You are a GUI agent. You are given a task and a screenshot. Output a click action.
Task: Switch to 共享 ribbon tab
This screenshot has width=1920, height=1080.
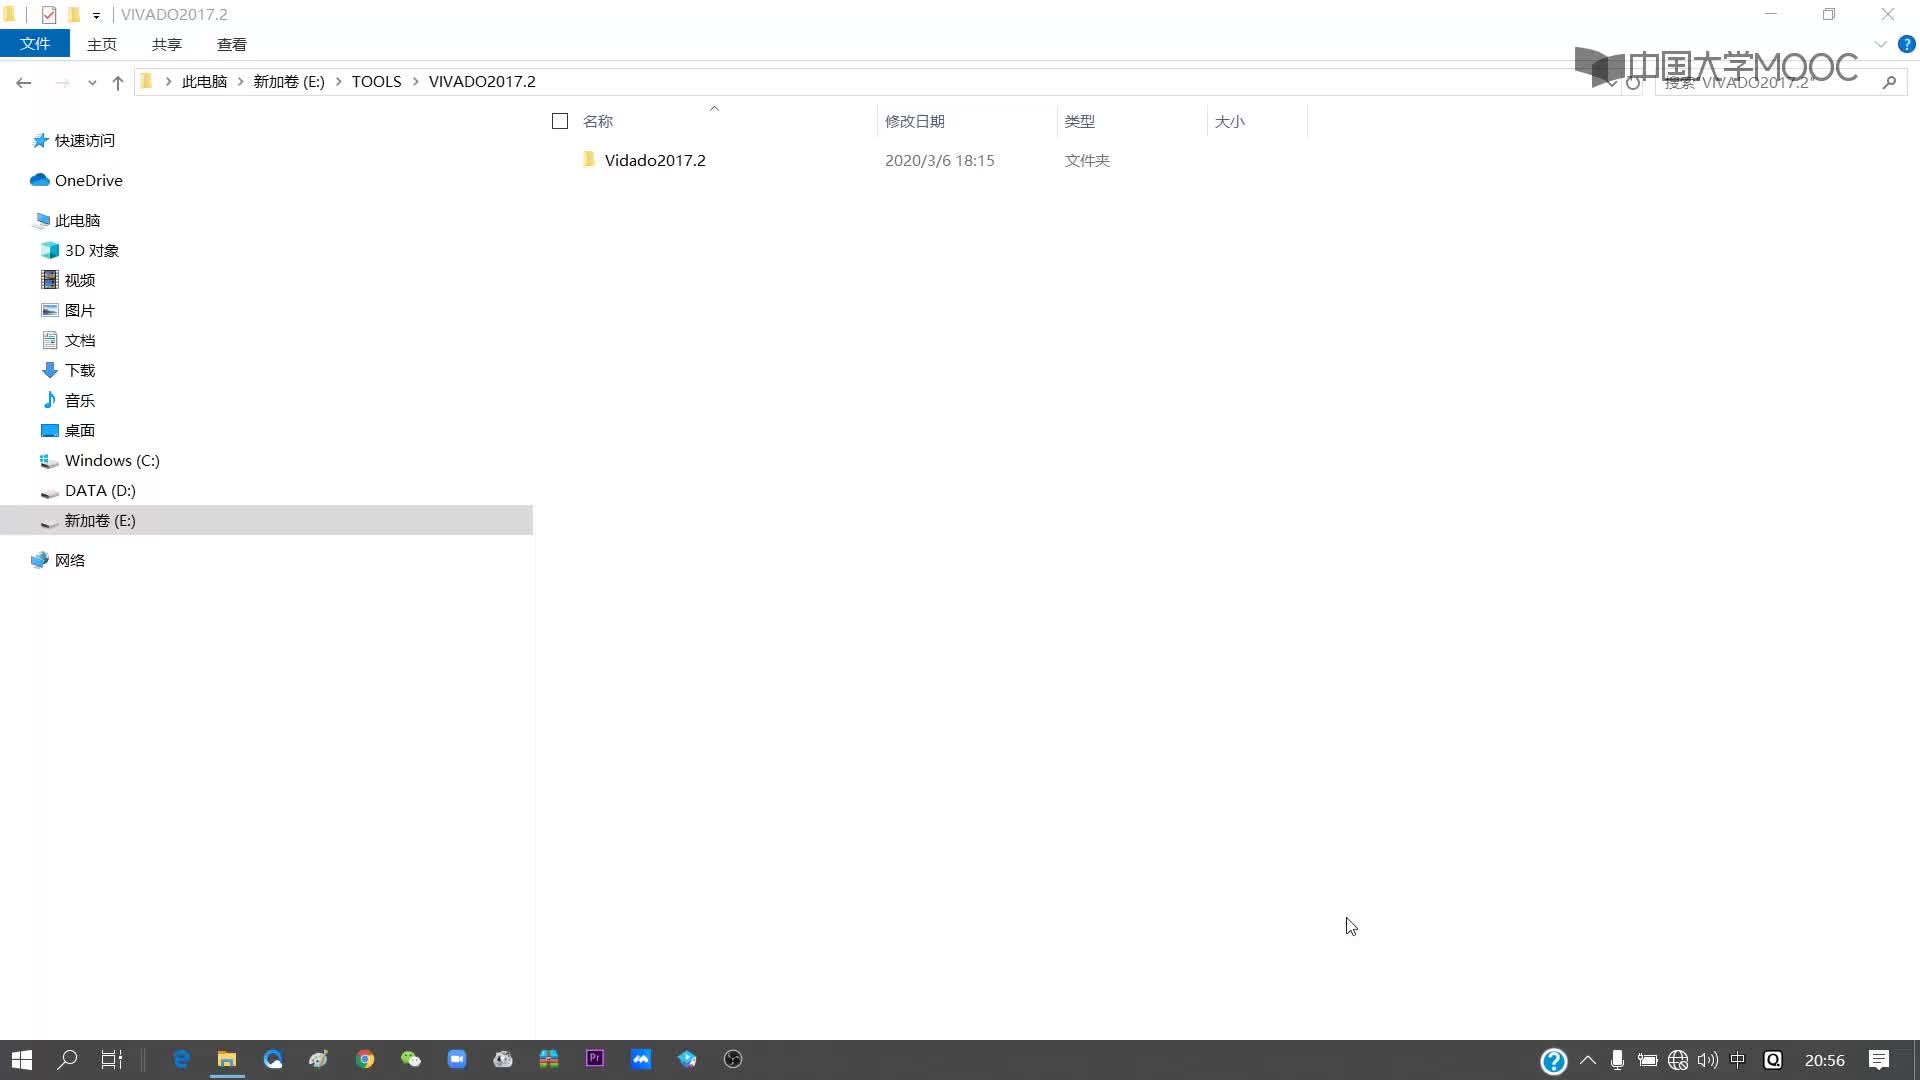point(166,44)
